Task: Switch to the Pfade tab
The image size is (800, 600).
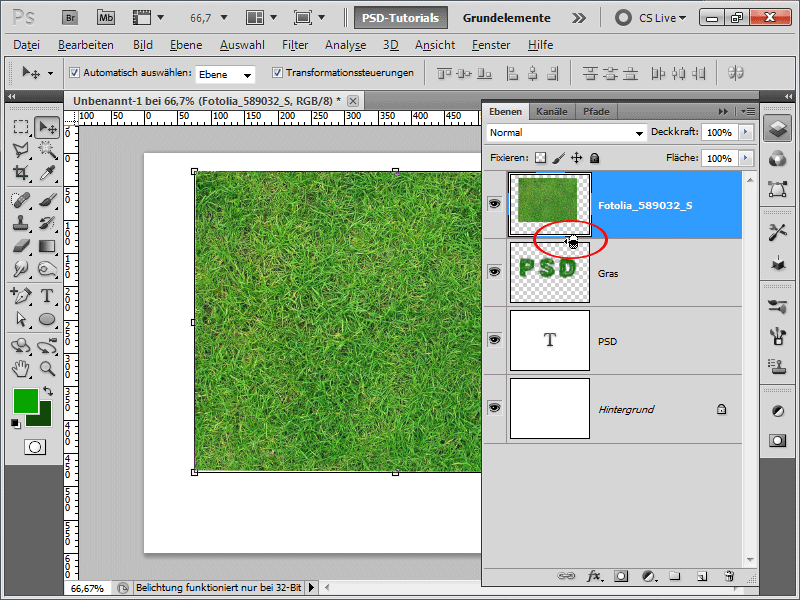Action: 596,111
